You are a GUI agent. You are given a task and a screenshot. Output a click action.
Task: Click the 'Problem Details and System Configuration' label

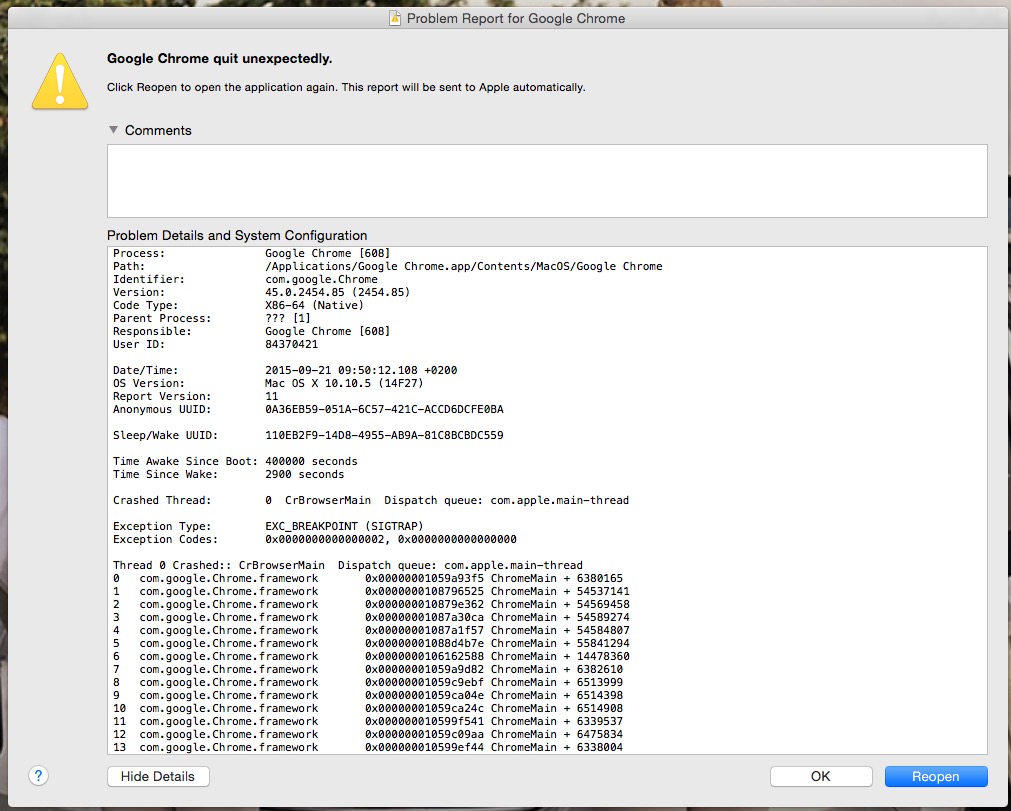click(x=237, y=235)
